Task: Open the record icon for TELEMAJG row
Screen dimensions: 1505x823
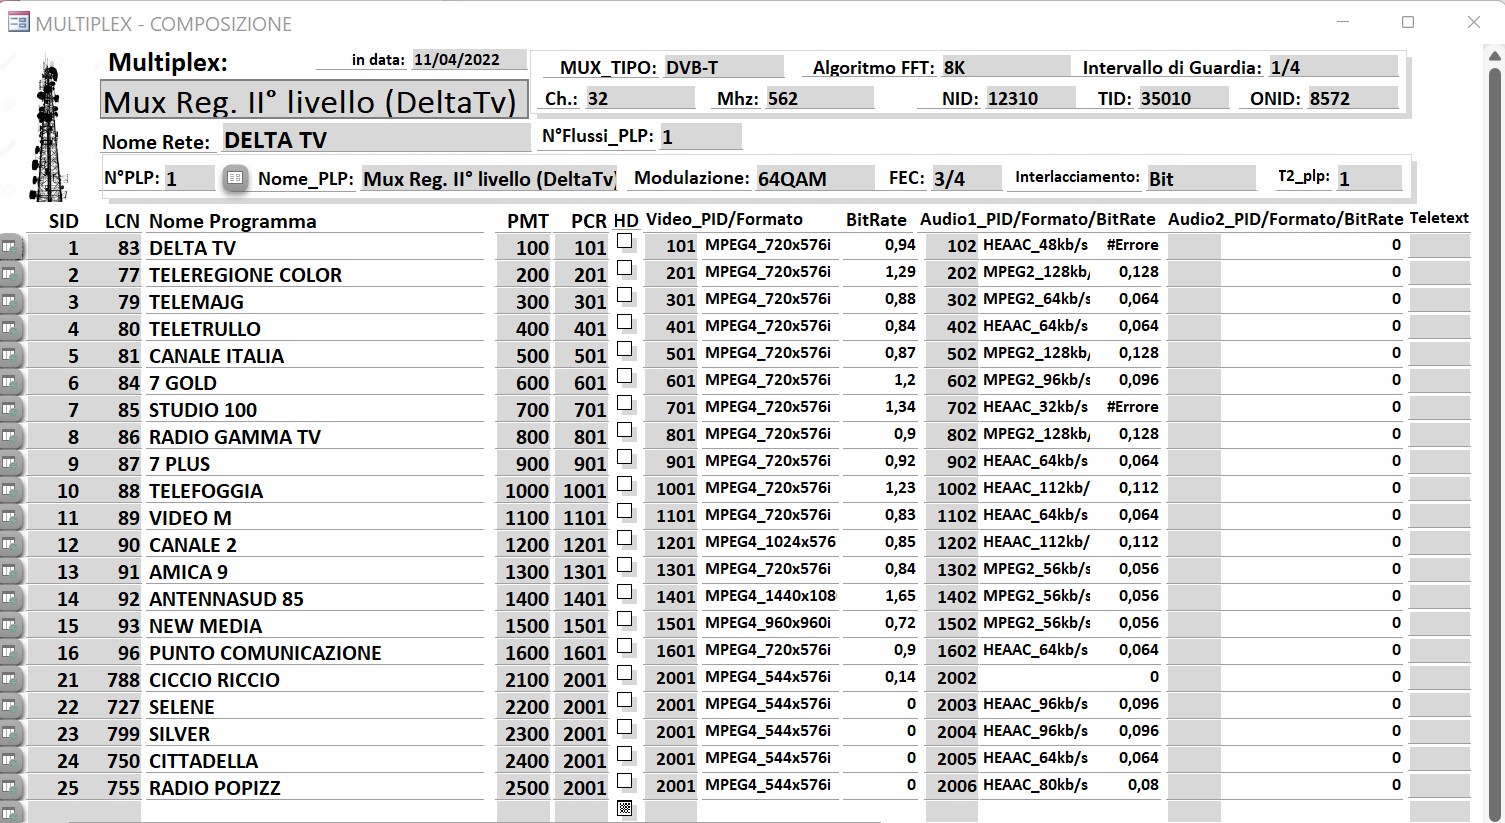Action: click(10, 301)
